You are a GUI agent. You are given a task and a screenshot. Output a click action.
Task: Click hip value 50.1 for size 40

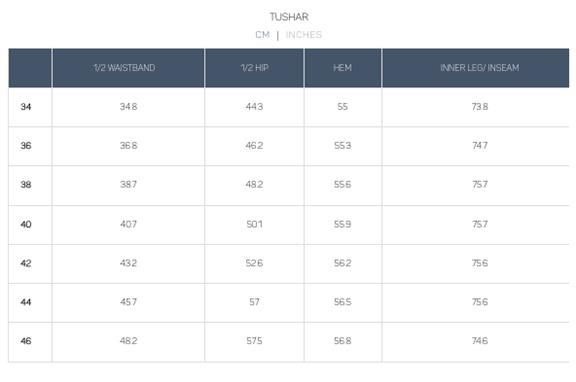click(x=254, y=224)
